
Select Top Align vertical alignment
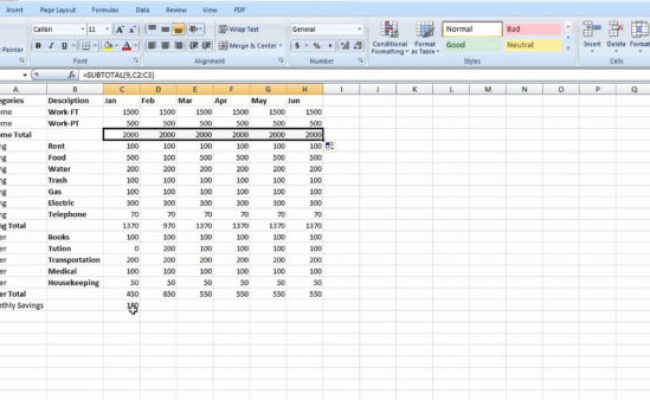[152, 29]
